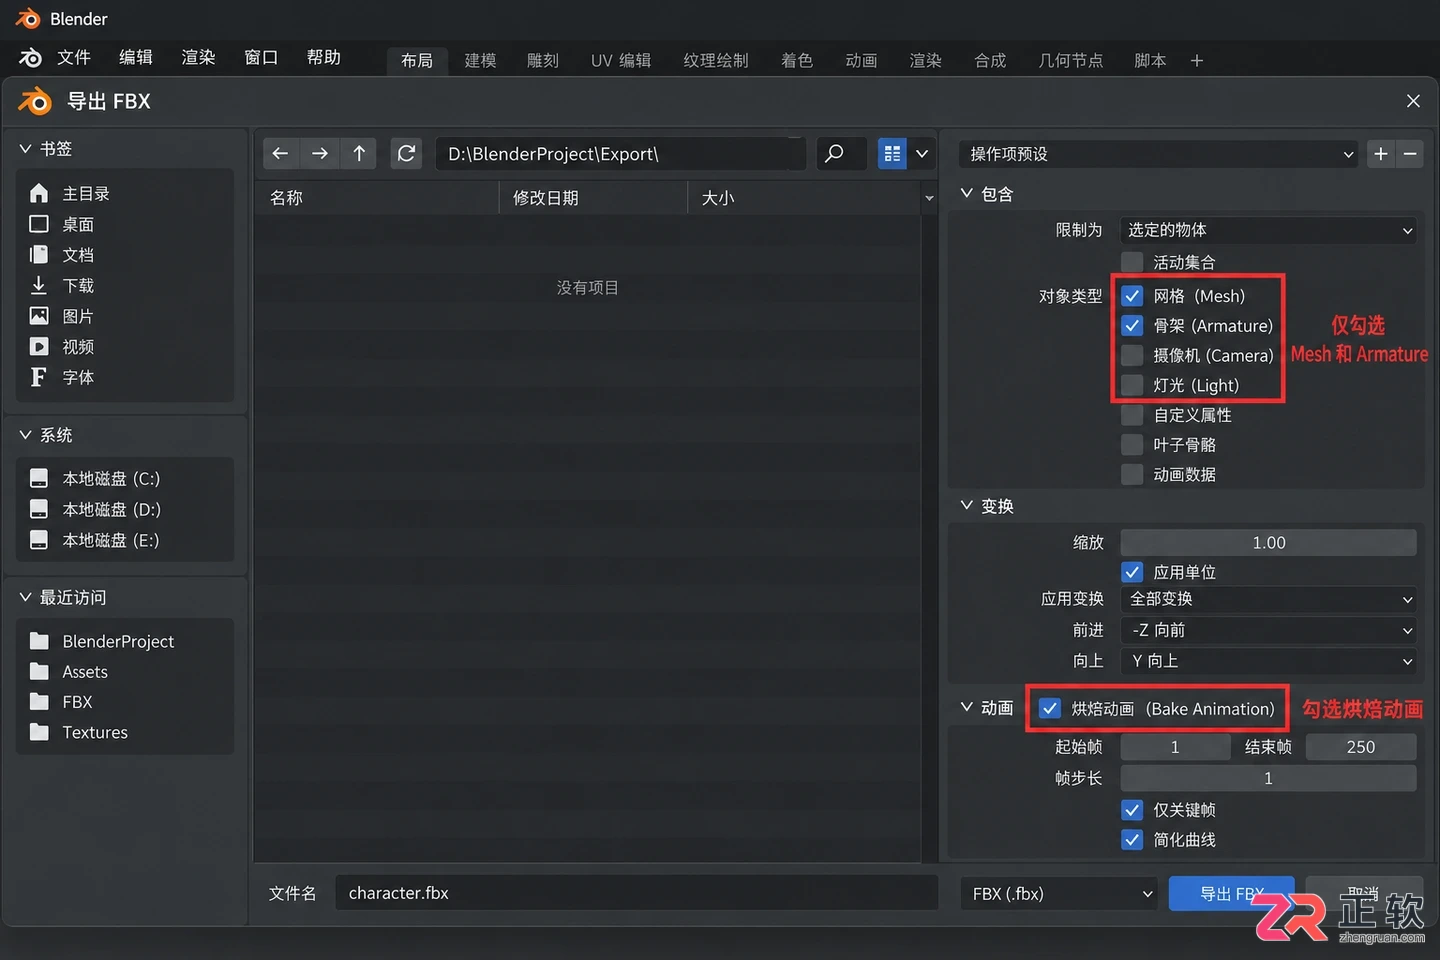Open the 前进 -Z 向前 dropdown
Screen dimensions: 1440x960
(1268, 630)
